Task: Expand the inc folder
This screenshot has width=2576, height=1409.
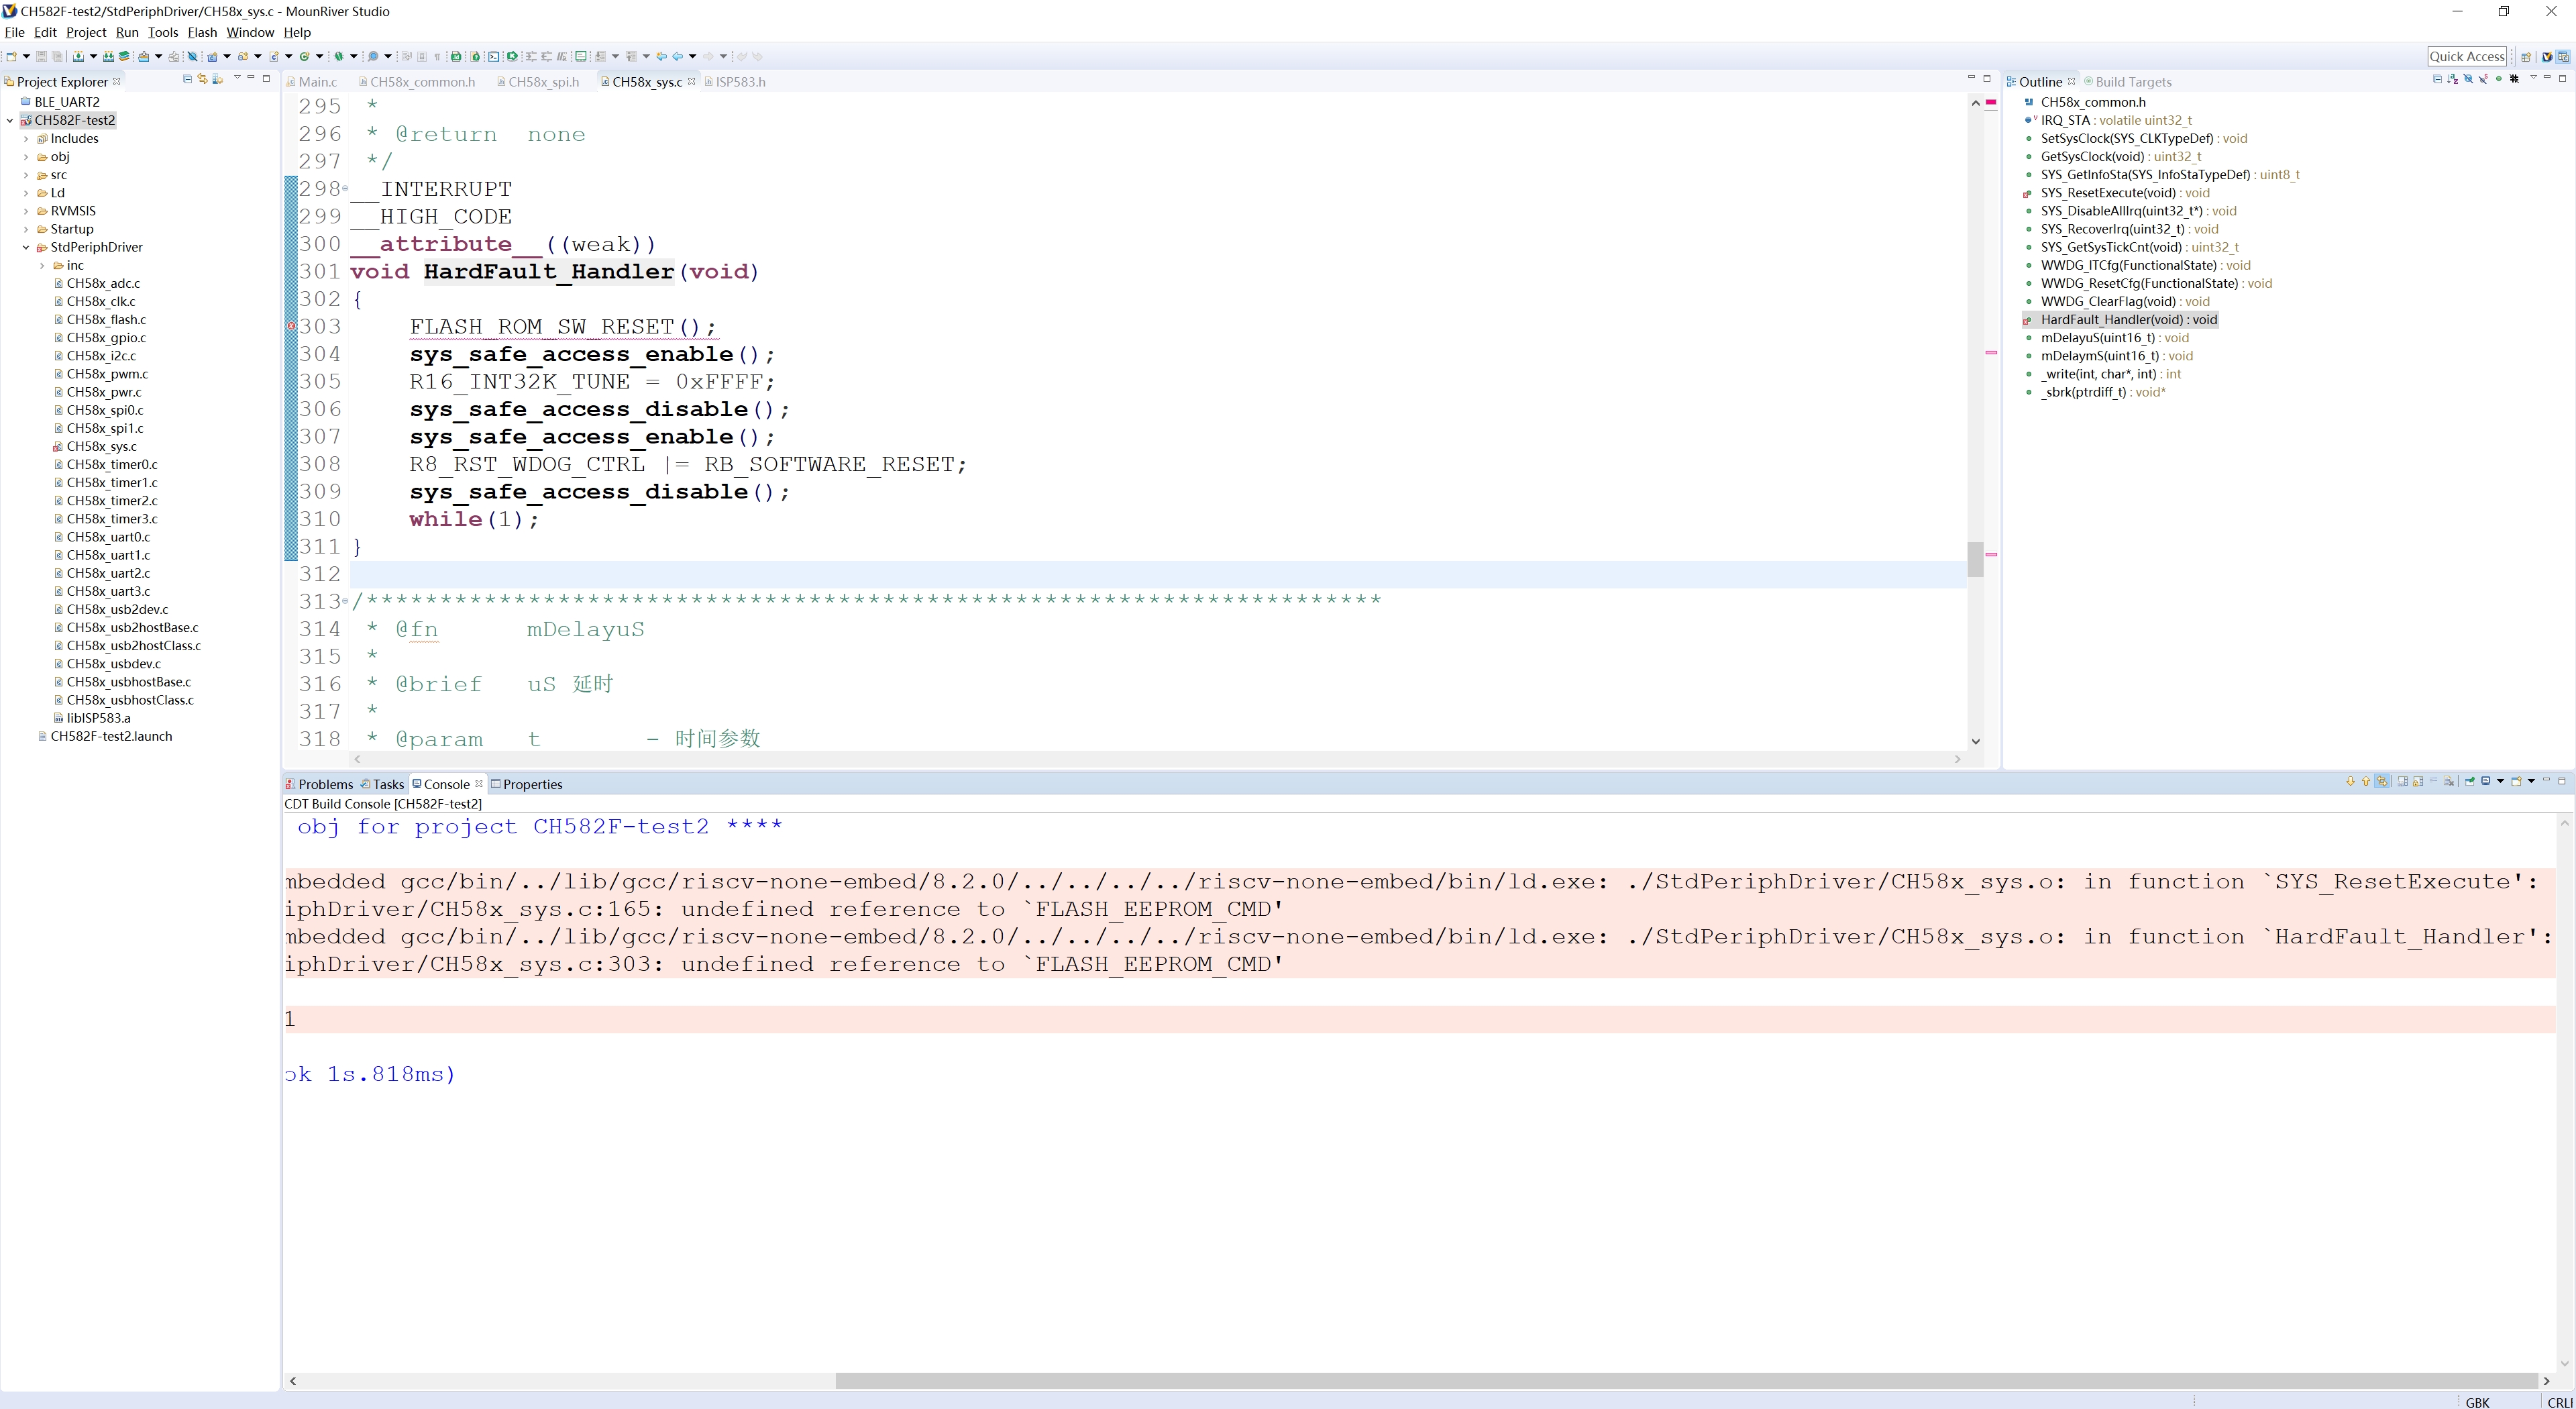Action: (x=42, y=265)
